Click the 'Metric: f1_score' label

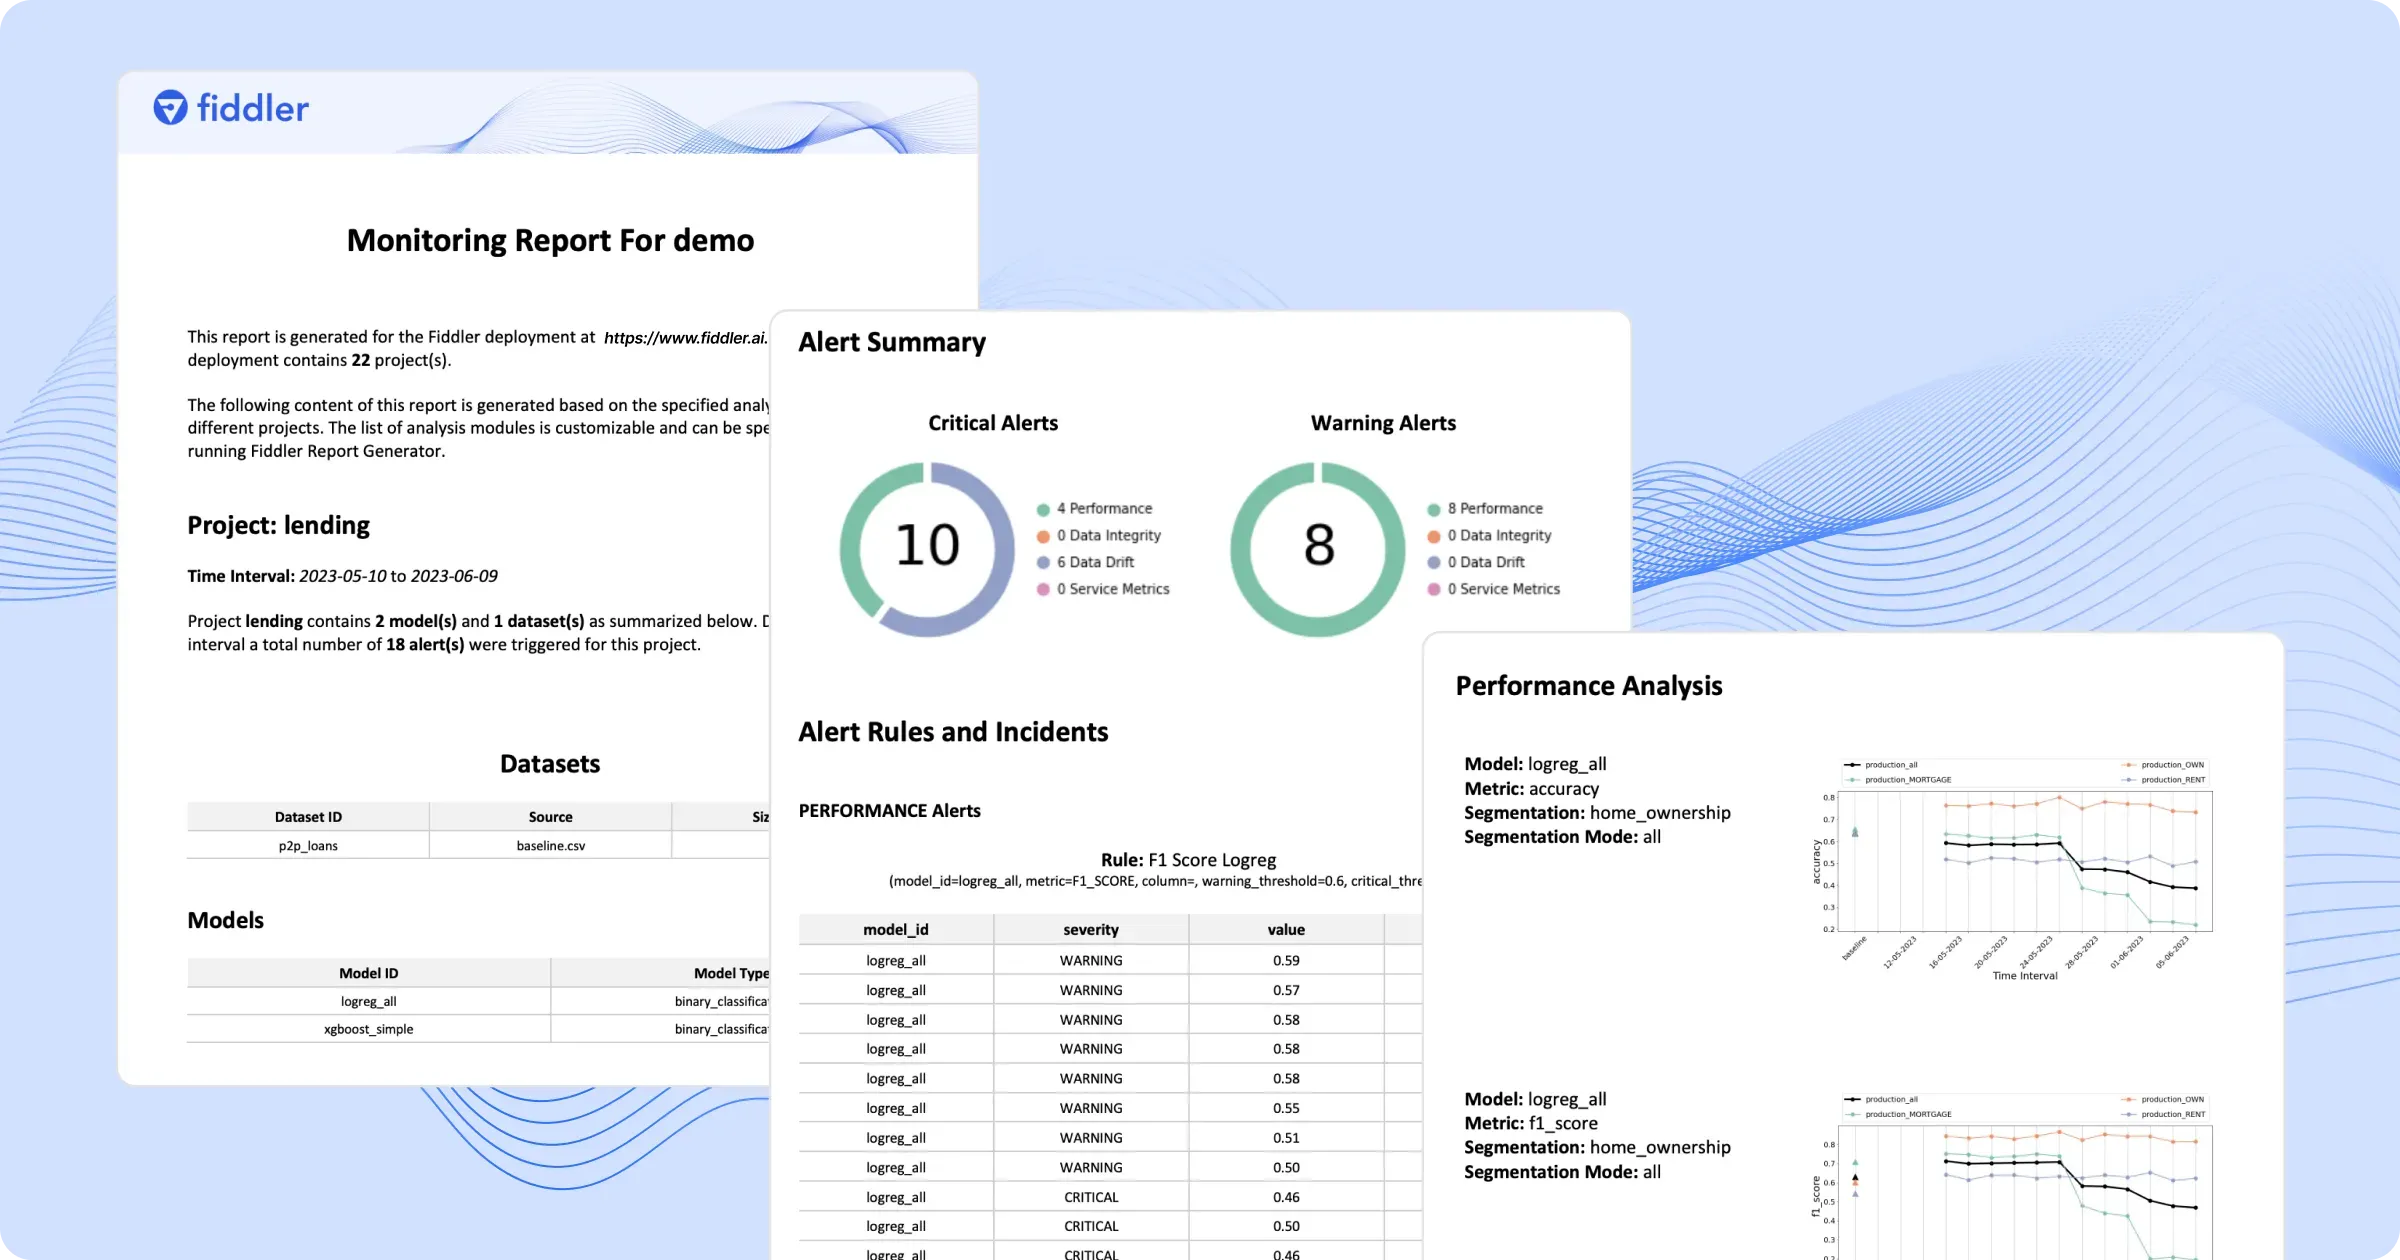(x=1531, y=1124)
